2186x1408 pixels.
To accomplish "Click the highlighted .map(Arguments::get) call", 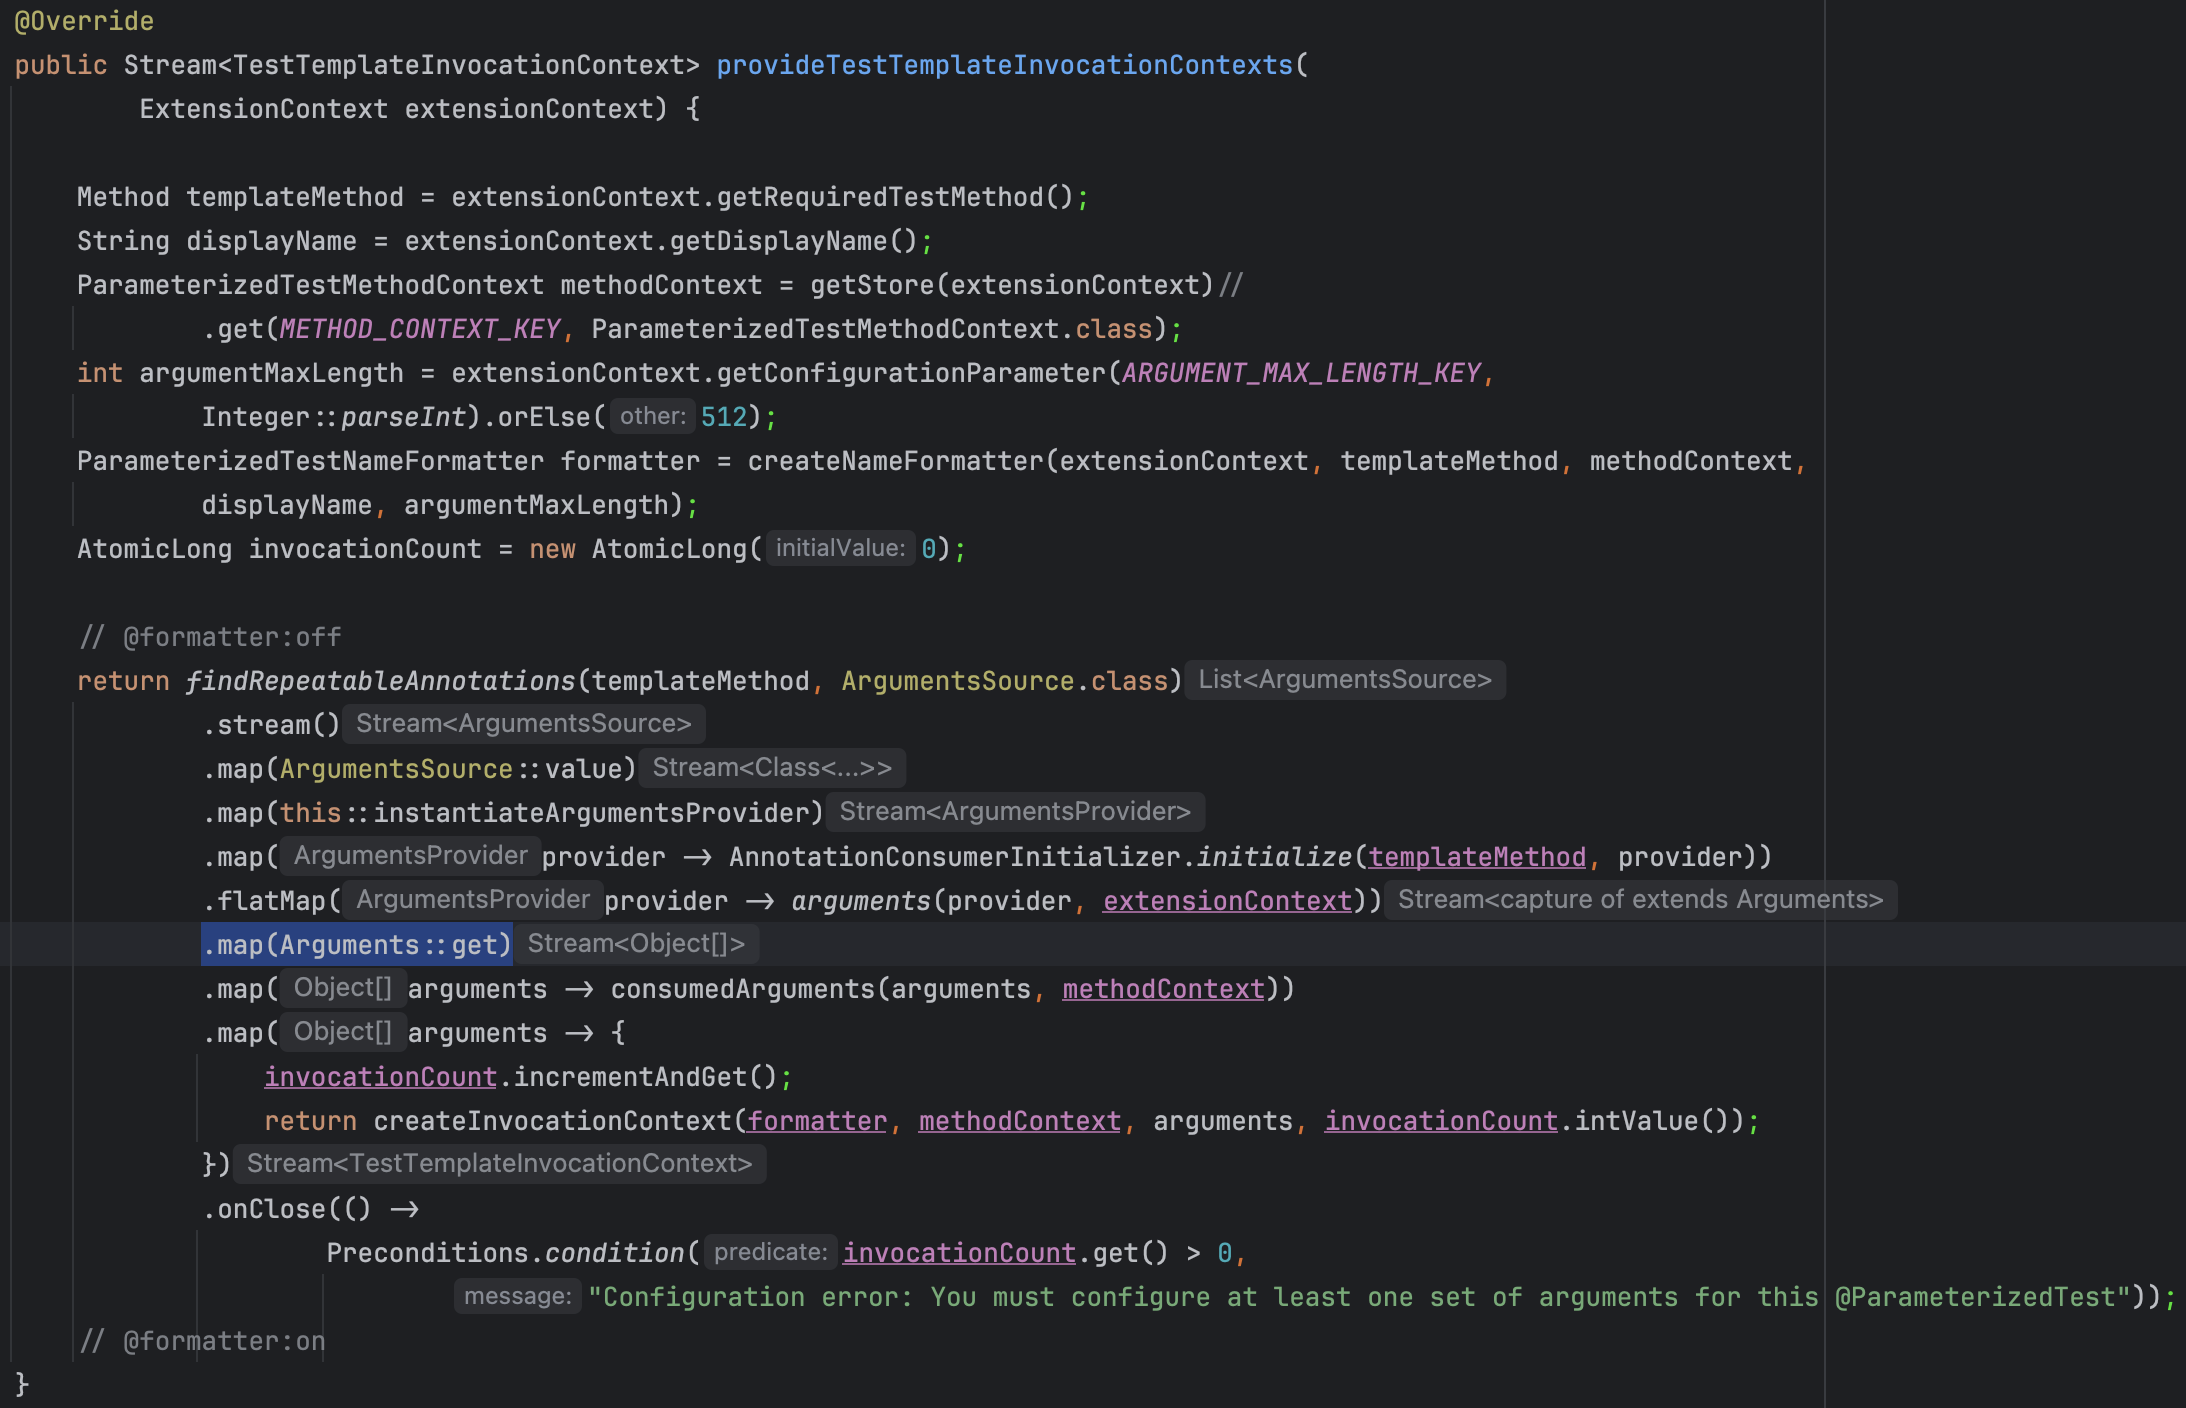I will pos(357,945).
